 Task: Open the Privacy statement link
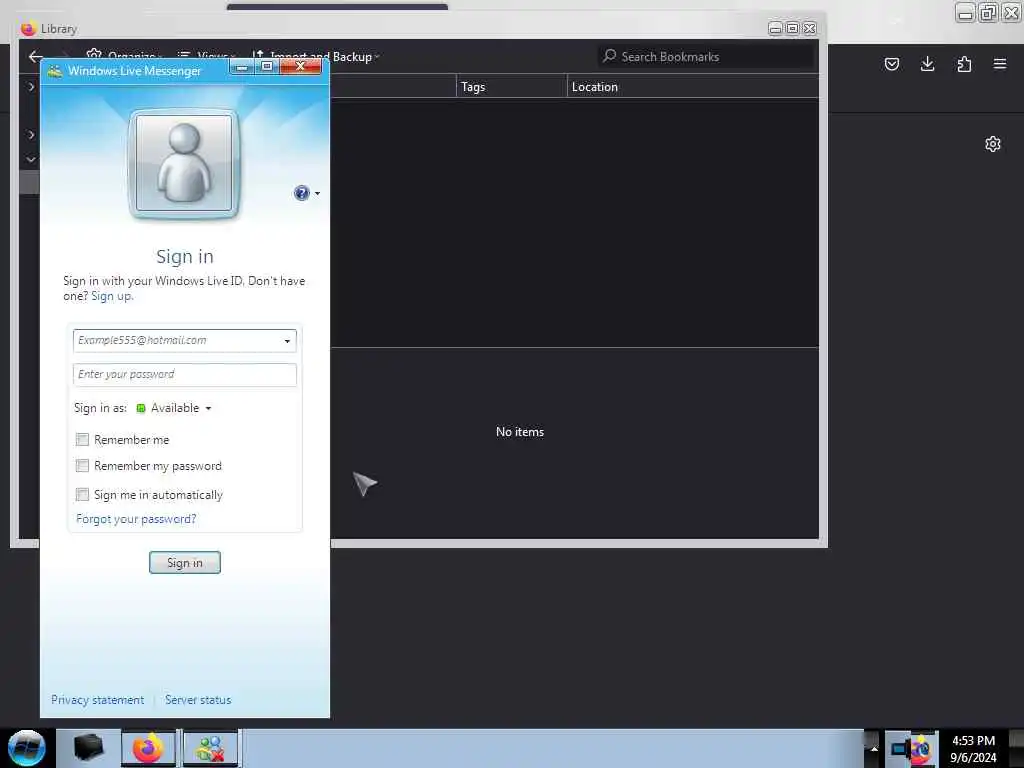pyautogui.click(x=97, y=700)
